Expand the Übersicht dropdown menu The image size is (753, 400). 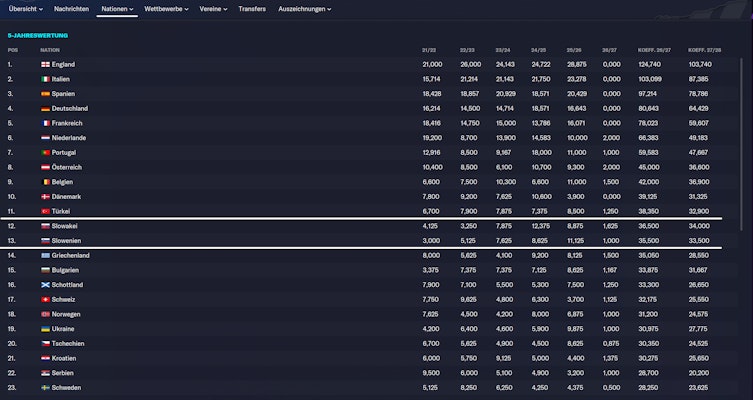(x=25, y=8)
